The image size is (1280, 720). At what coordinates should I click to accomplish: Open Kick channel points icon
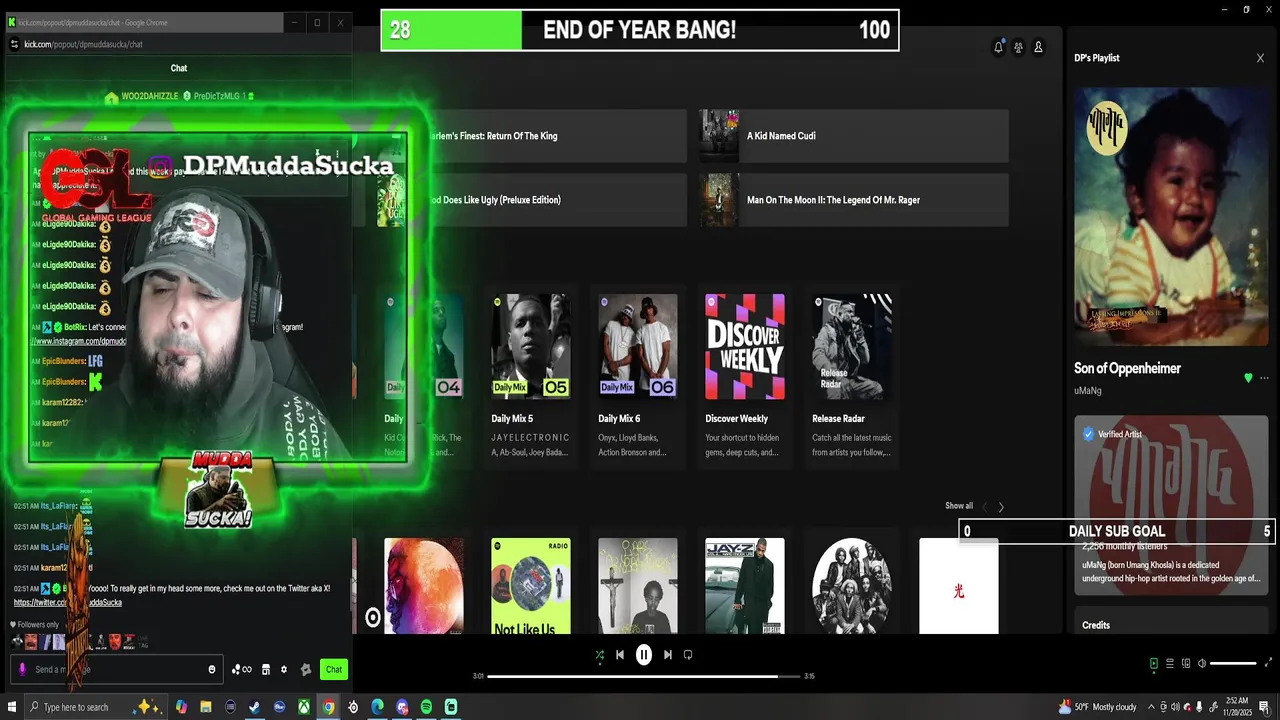241,669
